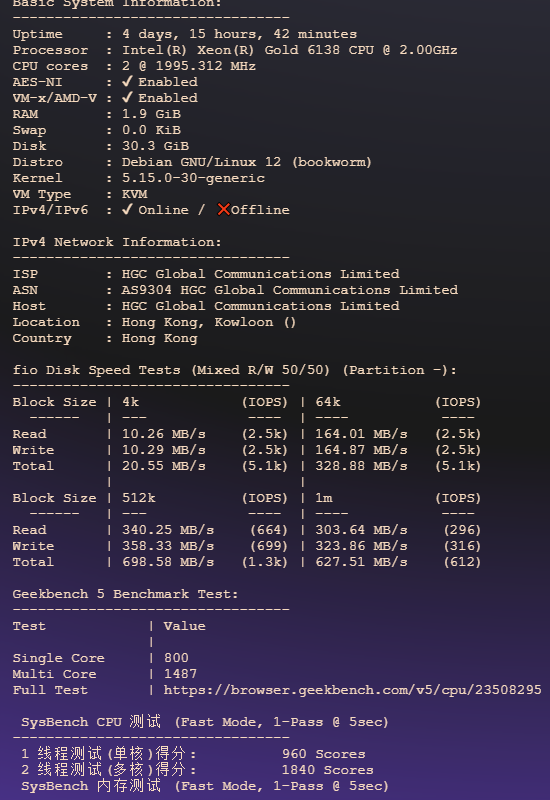Click the AES-NI enabled checkmark
This screenshot has width=550, height=800.
pyautogui.click(x=127, y=82)
